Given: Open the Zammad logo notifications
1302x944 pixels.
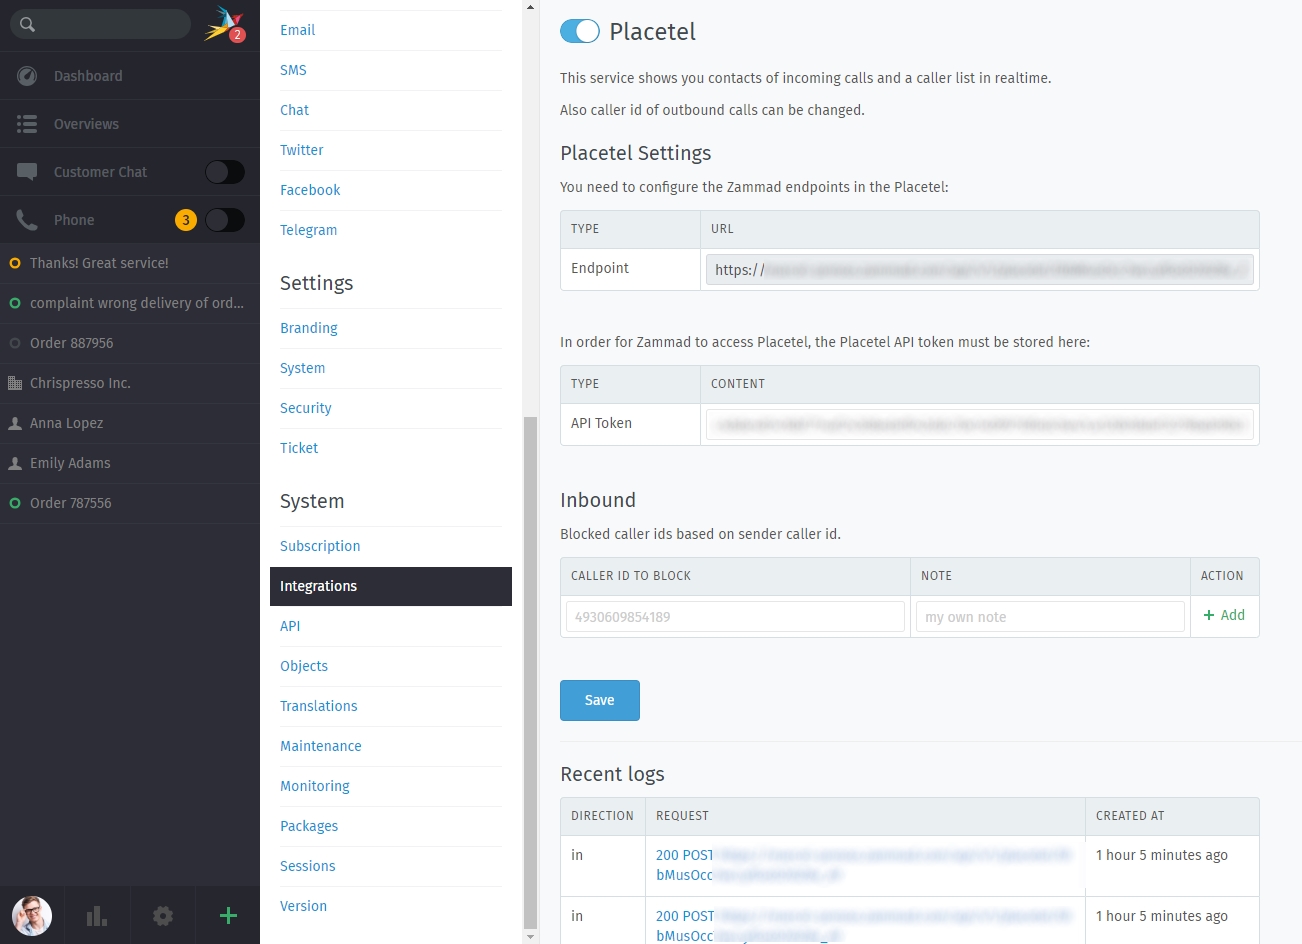Looking at the screenshot, I should [x=224, y=24].
